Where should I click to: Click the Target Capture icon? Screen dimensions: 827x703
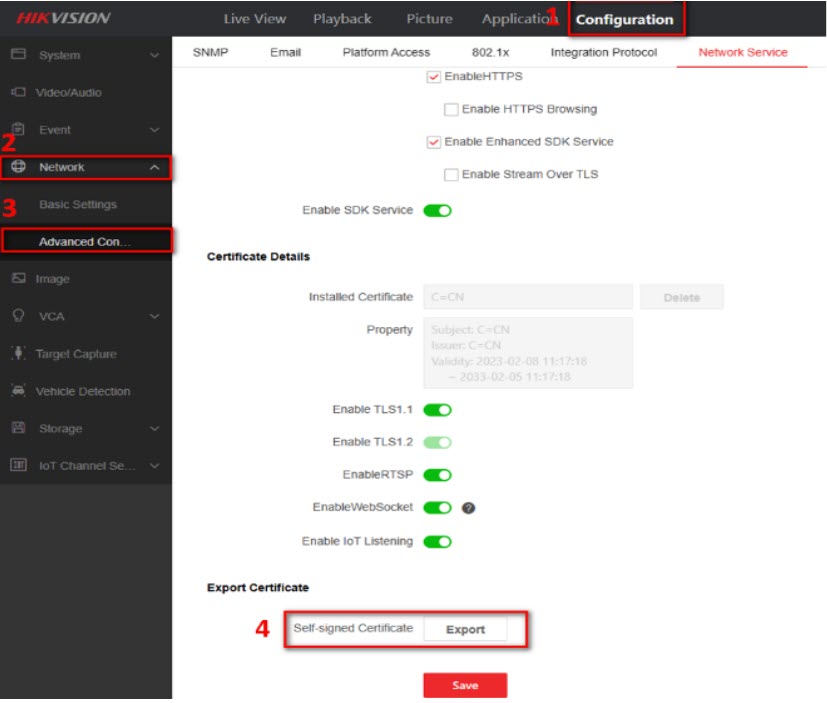pos(18,354)
